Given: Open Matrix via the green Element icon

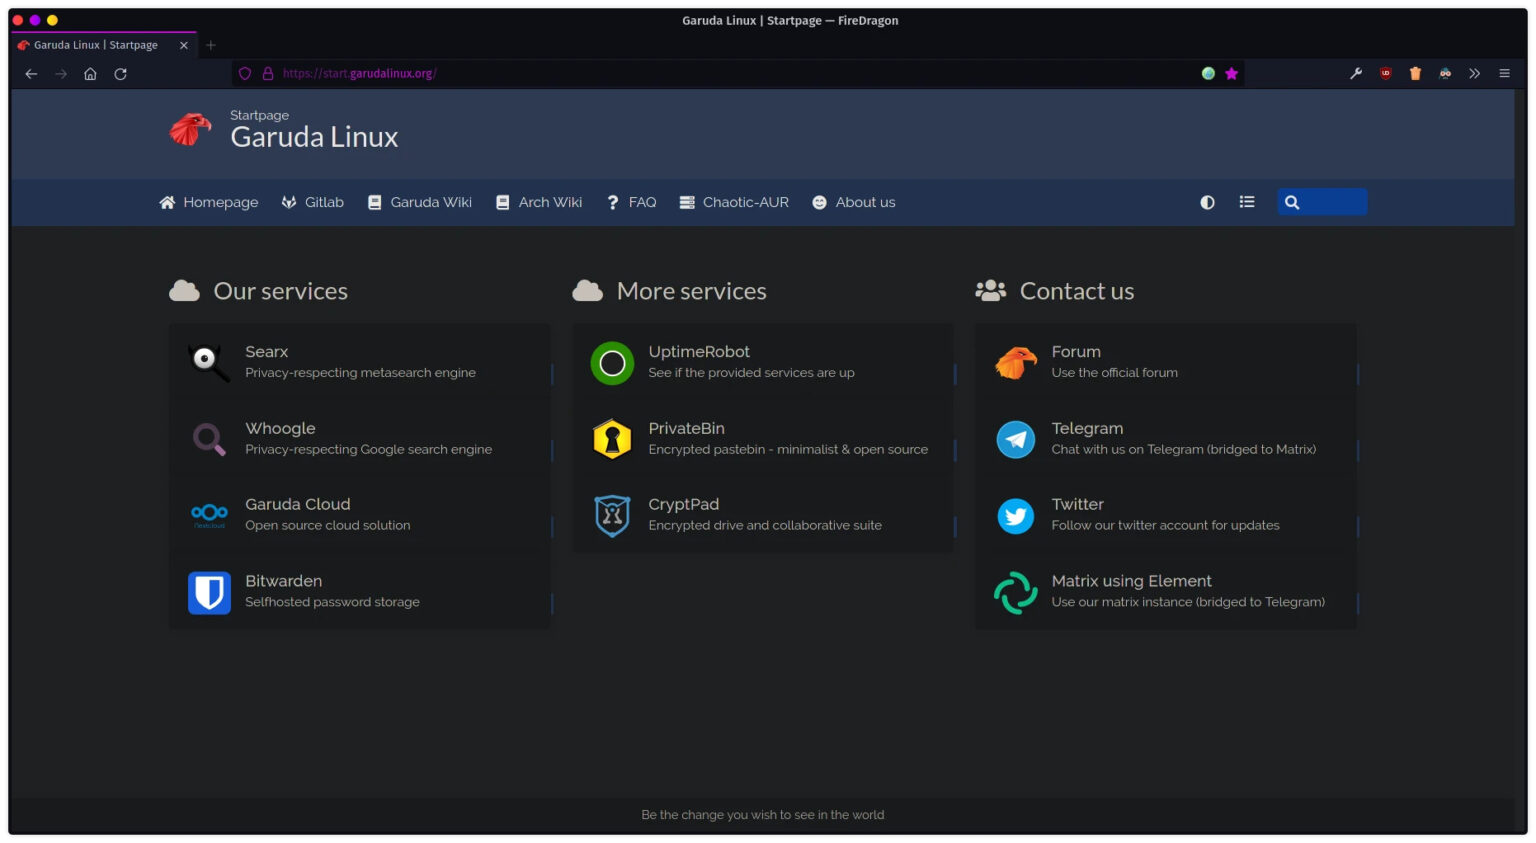Looking at the screenshot, I should (1015, 592).
